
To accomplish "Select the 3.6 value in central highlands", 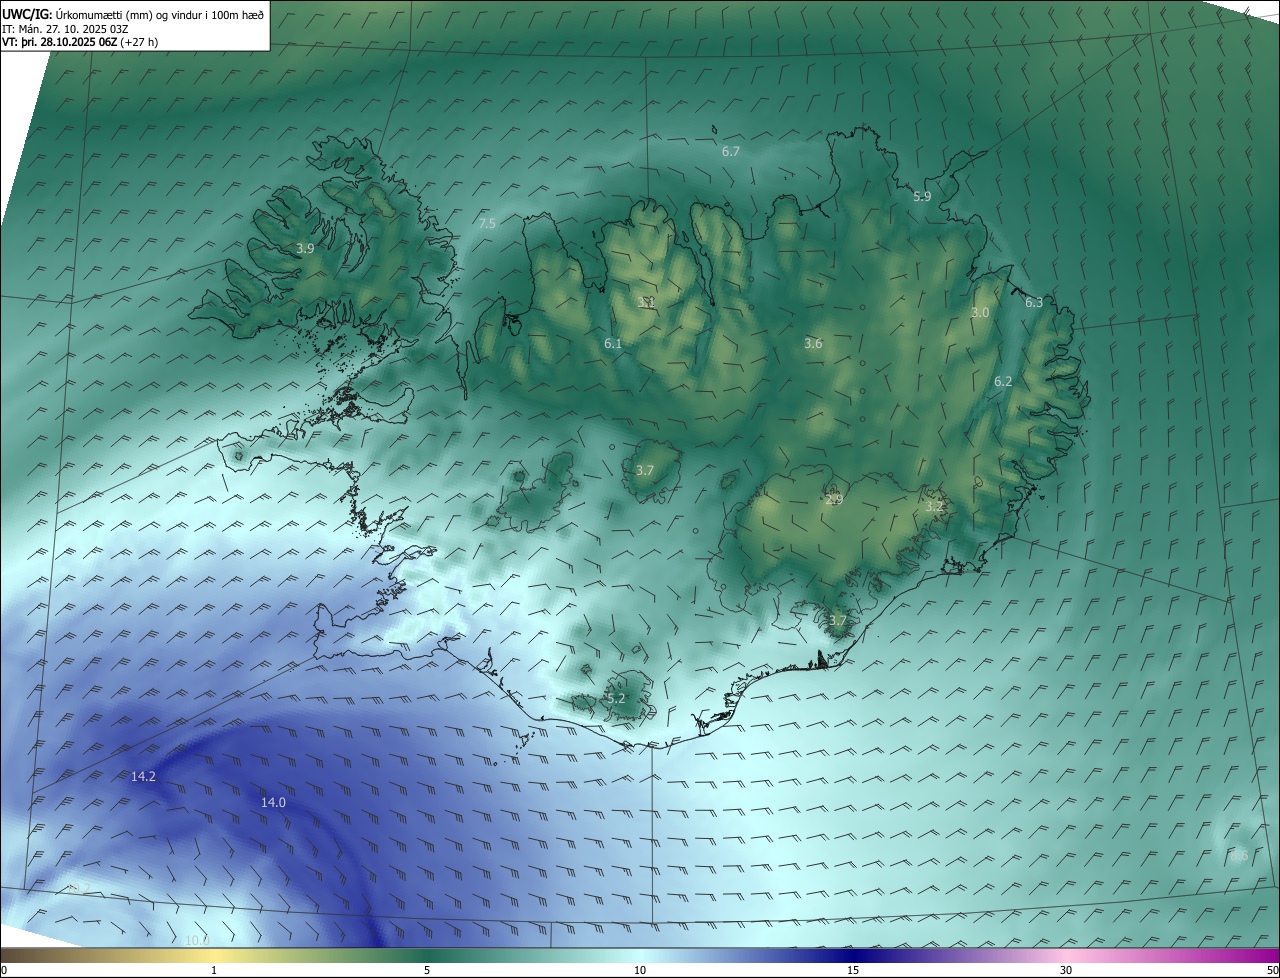I will pos(813,343).
